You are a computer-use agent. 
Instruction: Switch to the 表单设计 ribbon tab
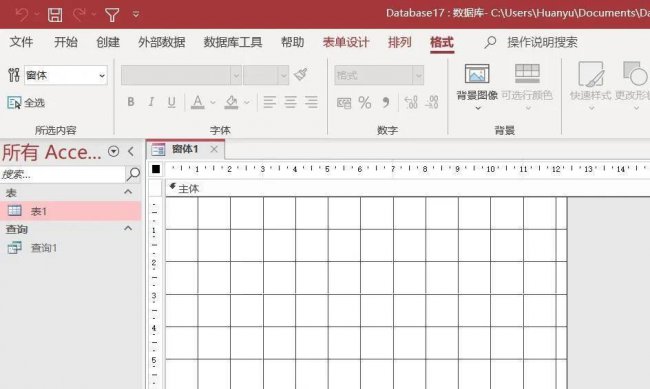pyautogui.click(x=346, y=42)
